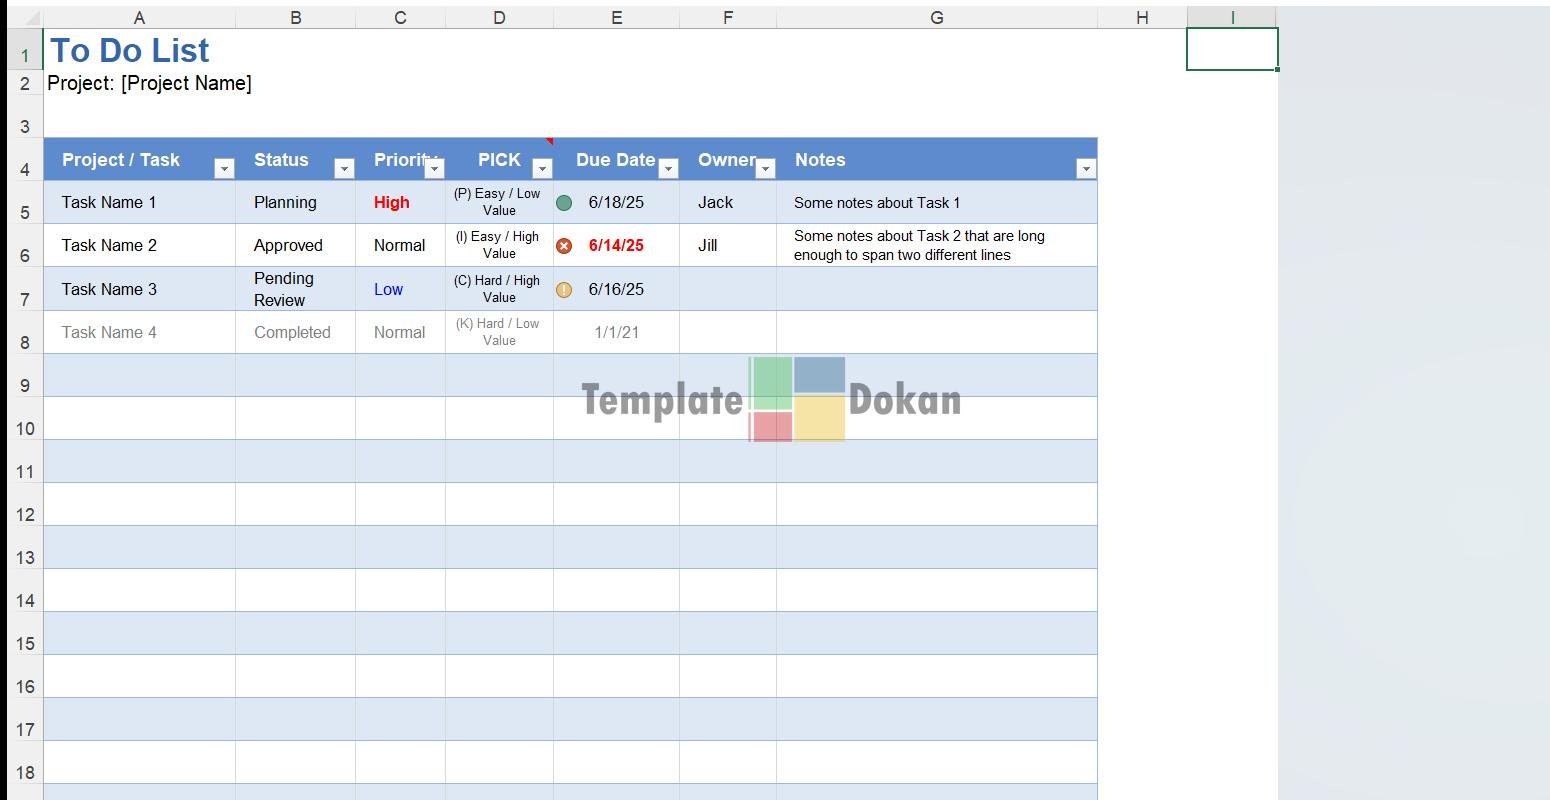Click the red X overdue icon
Image resolution: width=1550 pixels, height=800 pixels.
[x=564, y=246]
